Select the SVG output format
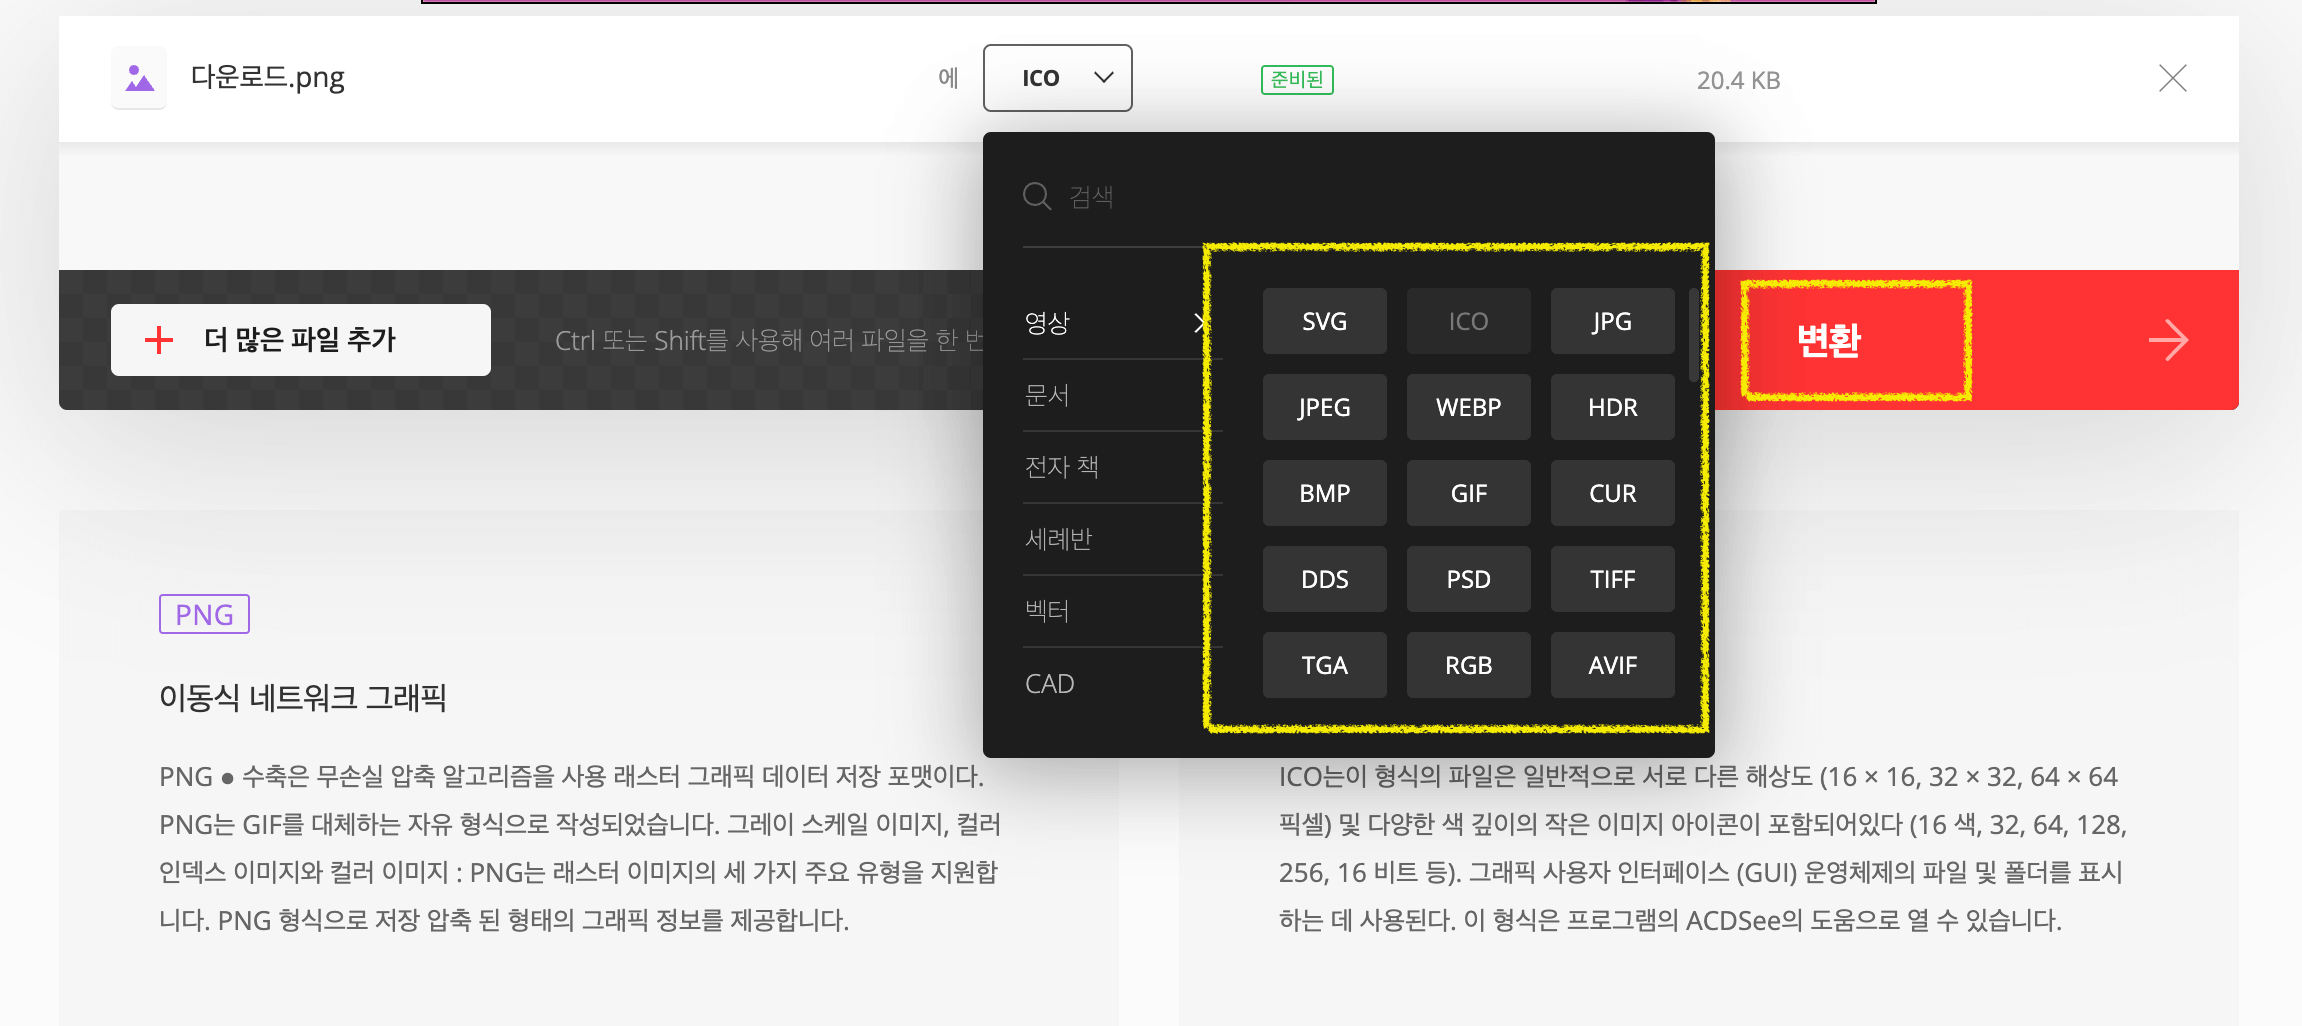2302x1026 pixels. (x=1324, y=321)
